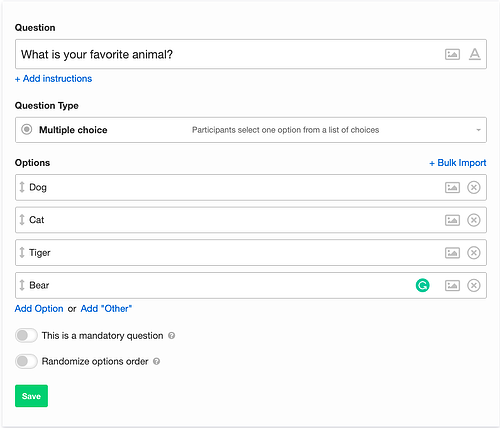Turn on Randomize options order
Screen dimensions: 500x428
(26, 361)
